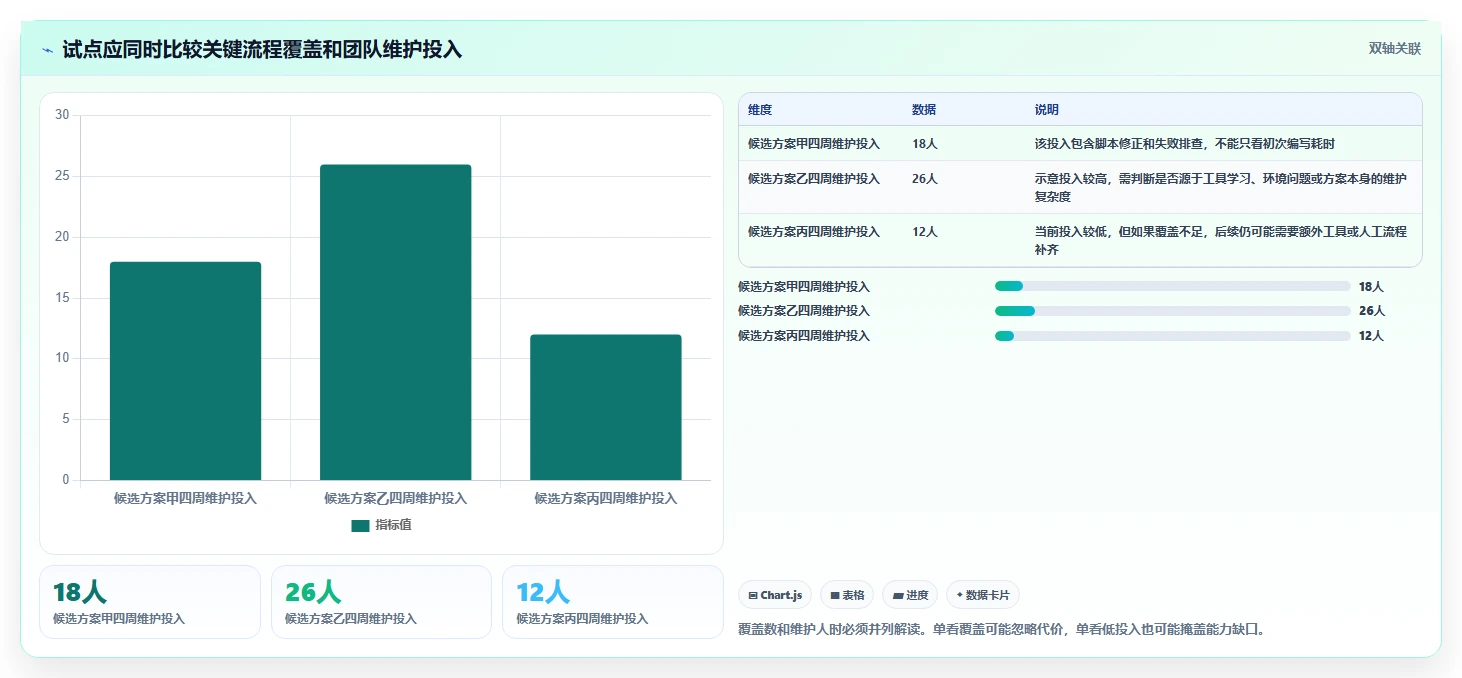Click the lightning icon beside the title

pos(48,50)
